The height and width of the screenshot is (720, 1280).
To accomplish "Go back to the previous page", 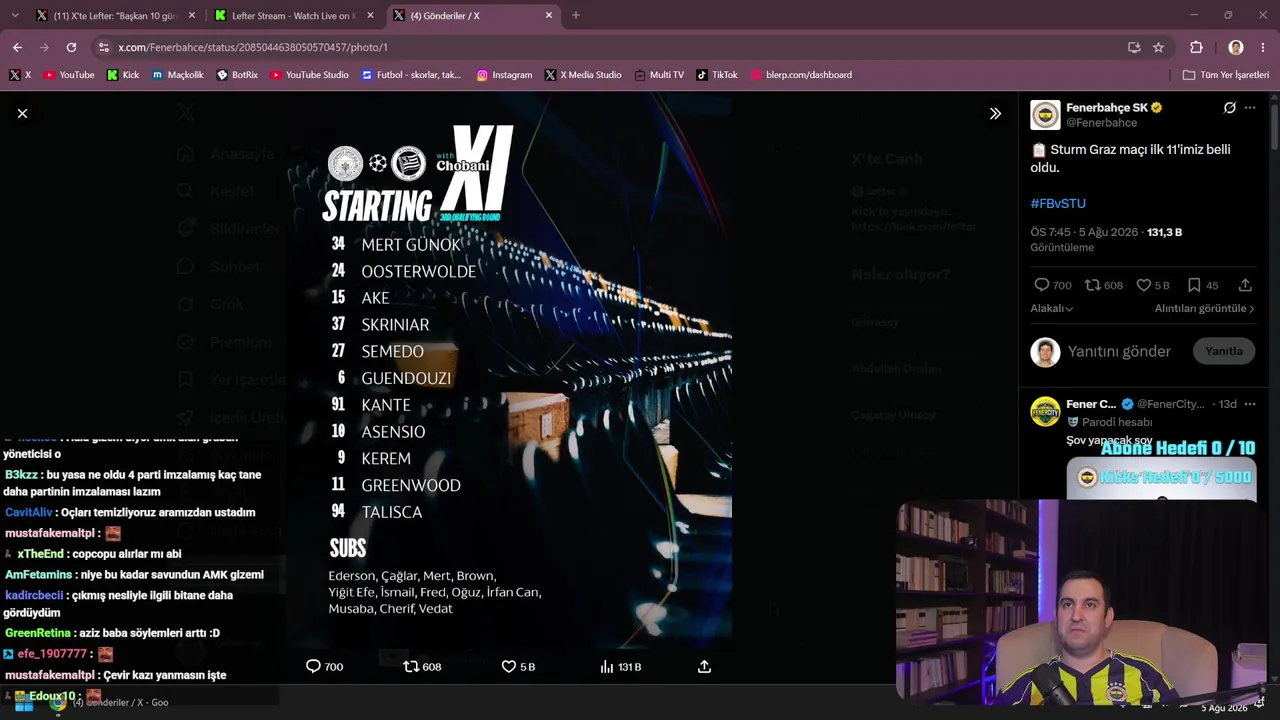I will tap(17, 47).
